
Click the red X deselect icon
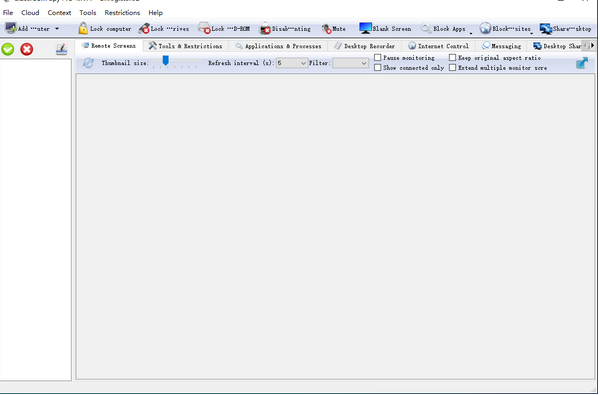coord(26,49)
